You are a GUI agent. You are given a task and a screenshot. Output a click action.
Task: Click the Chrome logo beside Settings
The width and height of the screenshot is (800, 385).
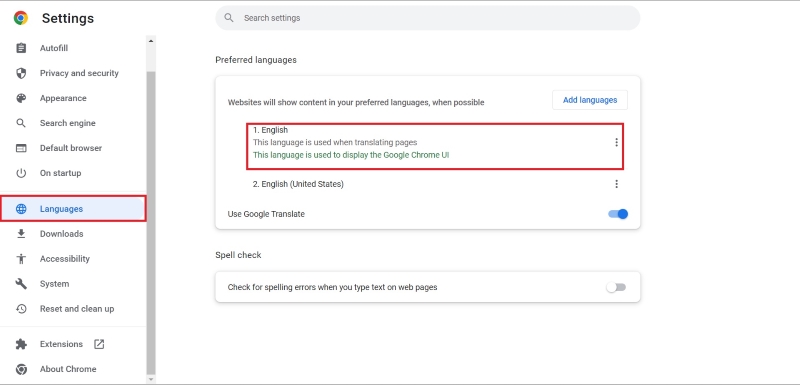pyautogui.click(x=21, y=18)
